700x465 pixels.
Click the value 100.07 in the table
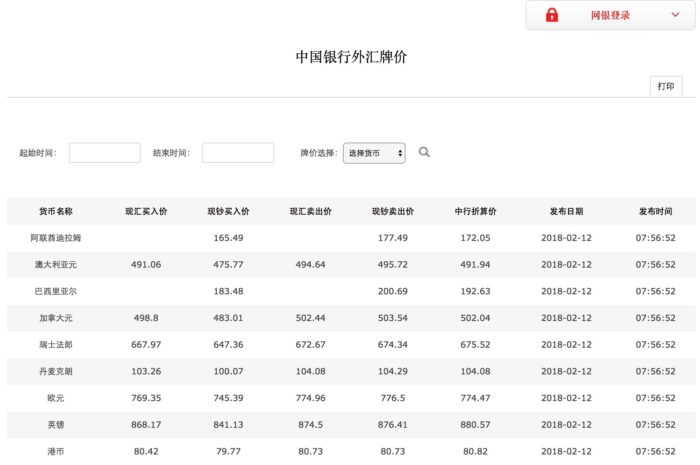point(228,371)
